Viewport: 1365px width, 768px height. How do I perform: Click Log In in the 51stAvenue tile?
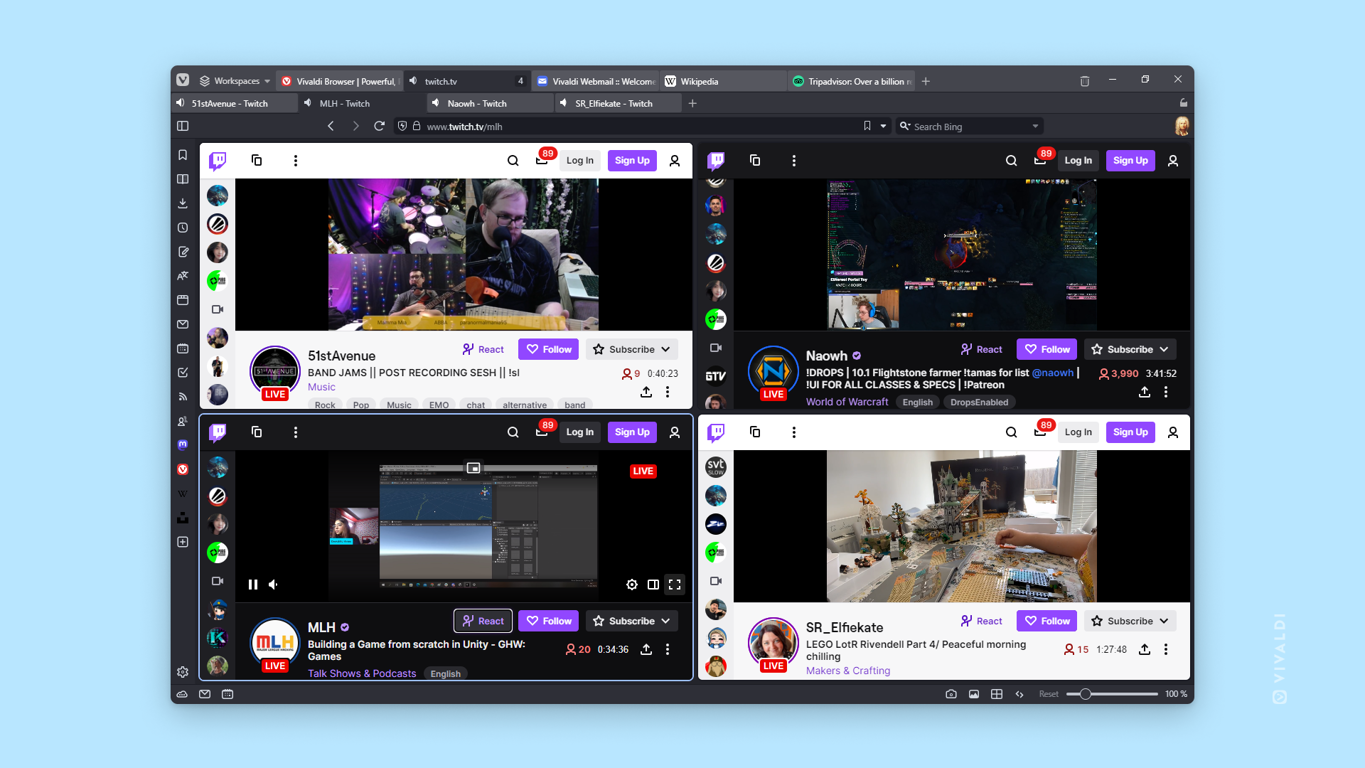580,160
